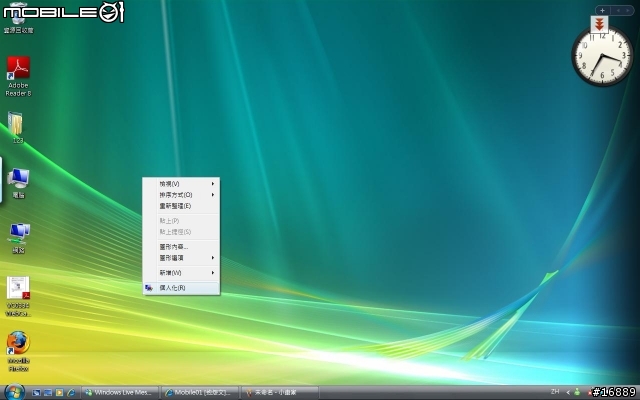Expand hidden tray icons chevron

(x=567, y=392)
